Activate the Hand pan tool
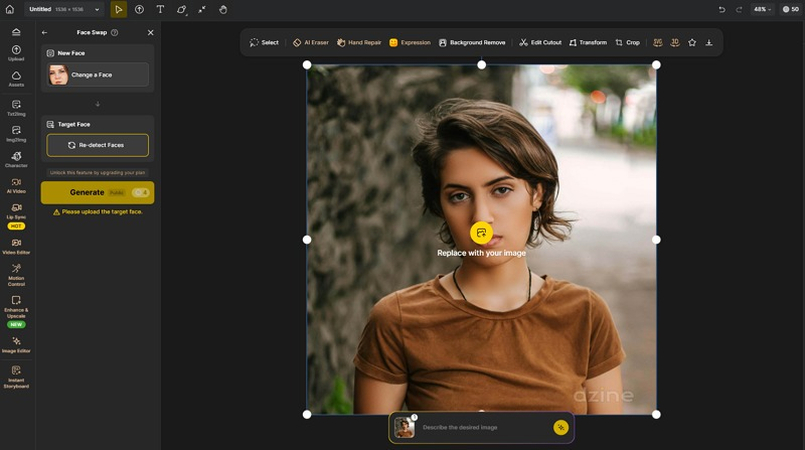This screenshot has height=450, width=805. coord(223,9)
